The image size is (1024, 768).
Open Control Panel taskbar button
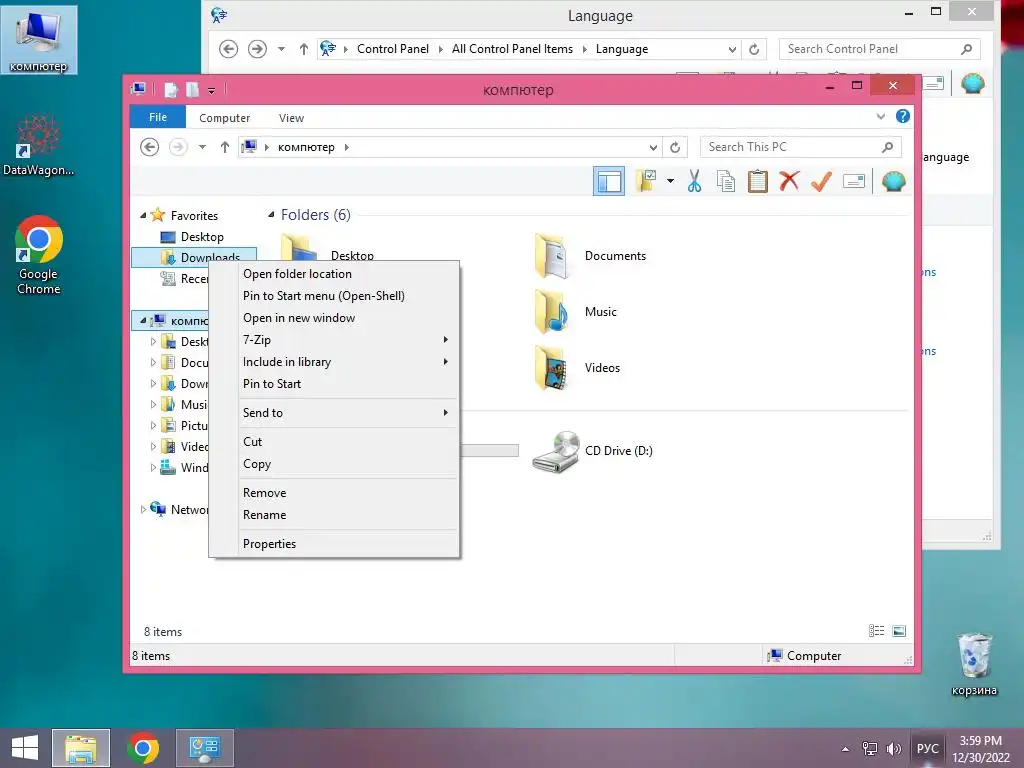[x=204, y=748]
